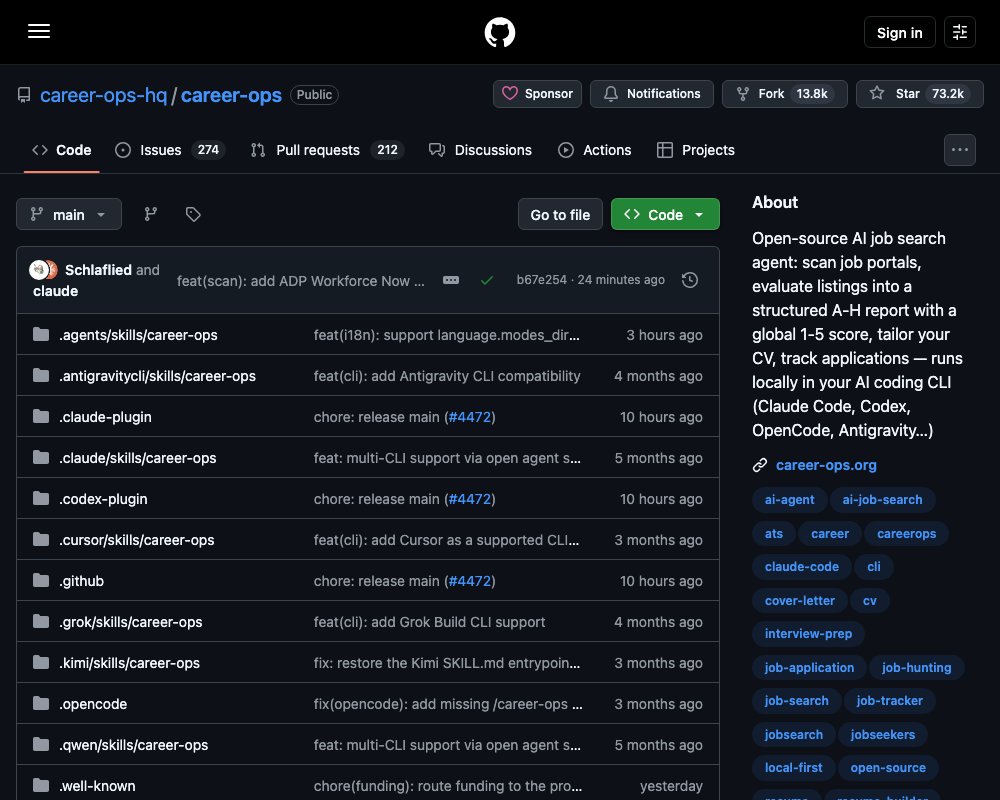Select the open-source topic tag
Screen dimensions: 1000x800
888,767
